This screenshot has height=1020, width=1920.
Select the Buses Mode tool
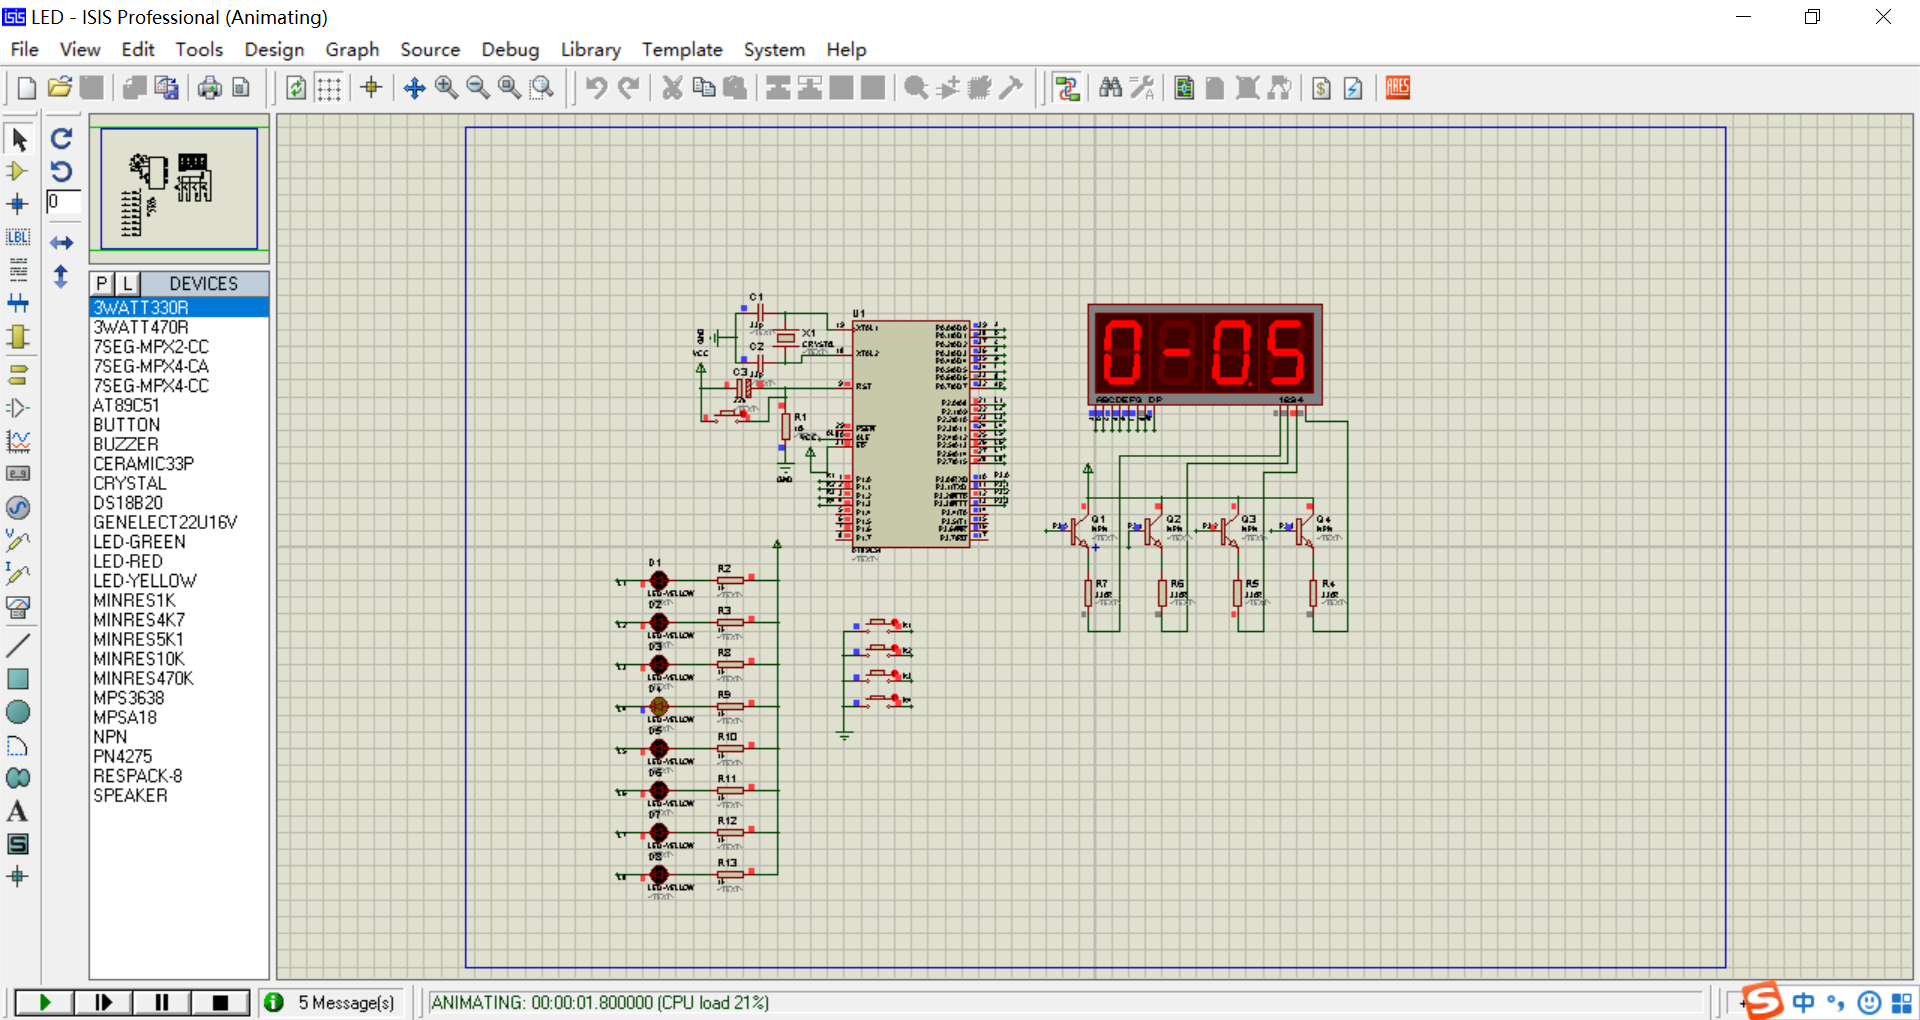(x=18, y=303)
